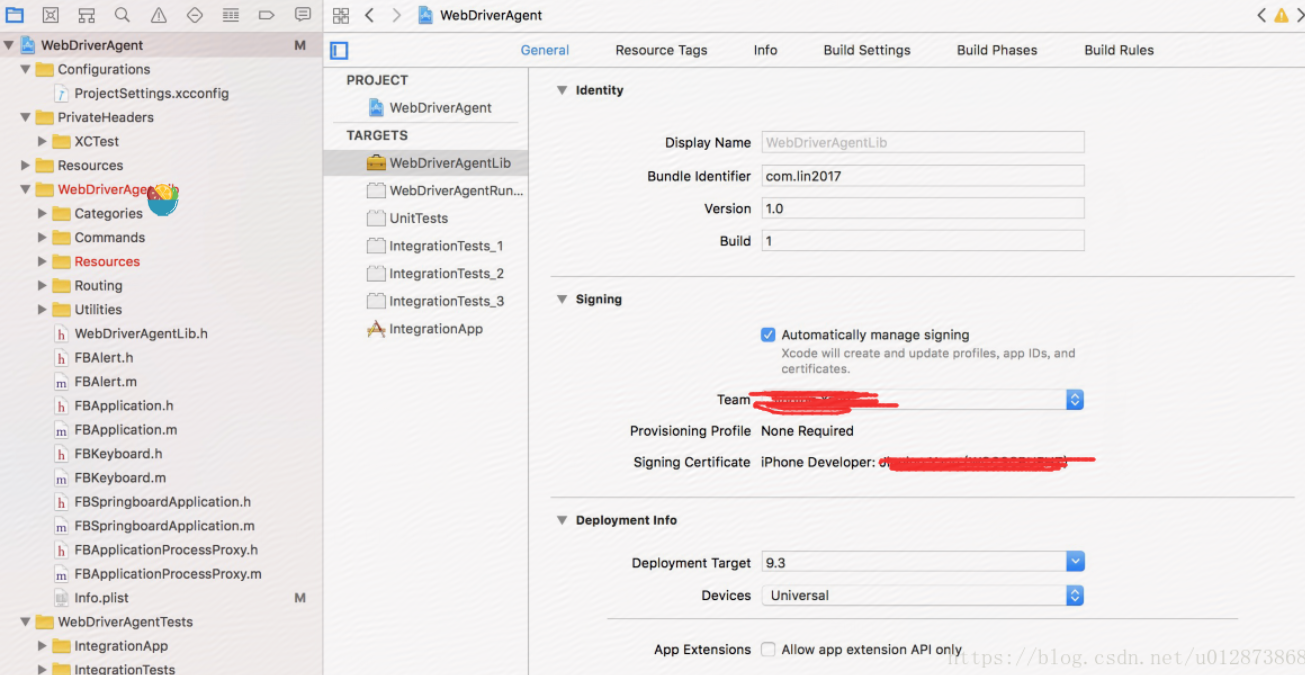Switch to the Resource Tags tab
The width and height of the screenshot is (1305, 675).
(x=661, y=50)
